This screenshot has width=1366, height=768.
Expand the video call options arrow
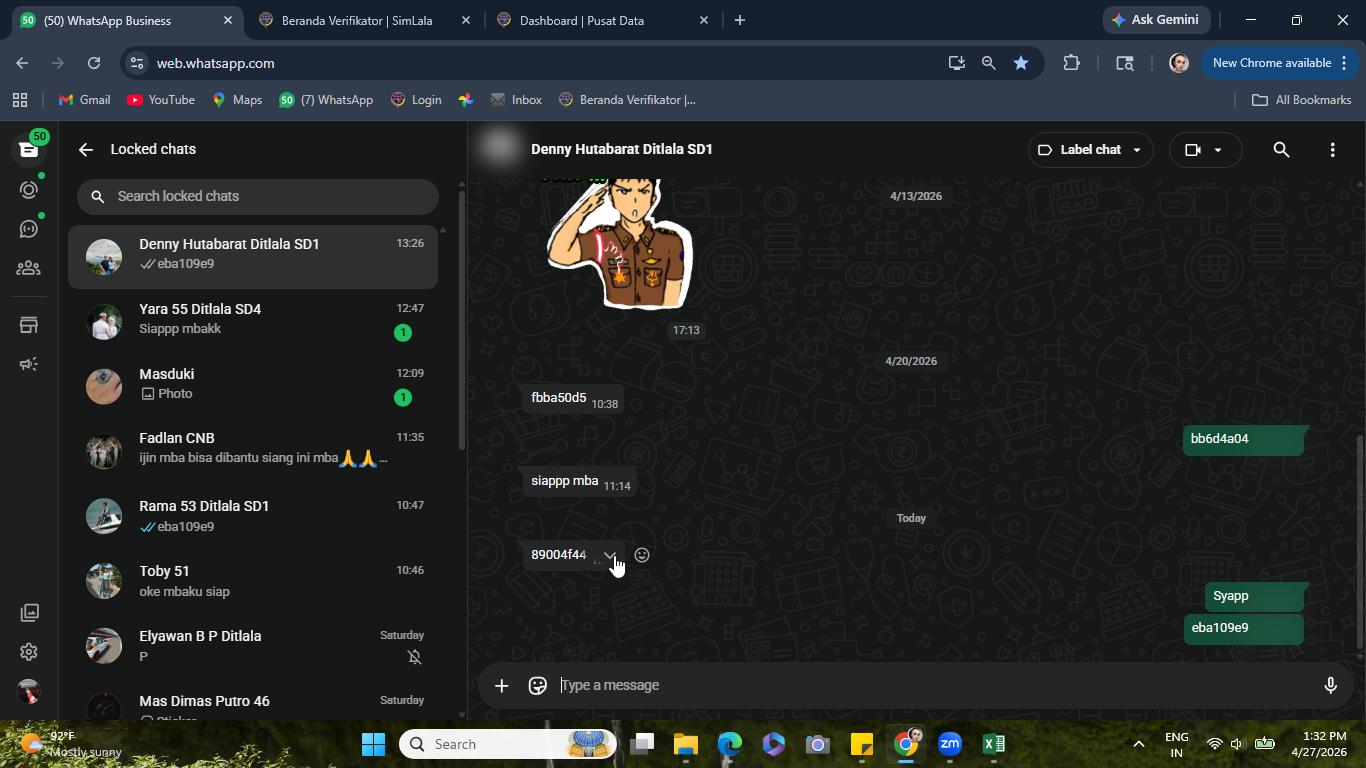coord(1218,149)
